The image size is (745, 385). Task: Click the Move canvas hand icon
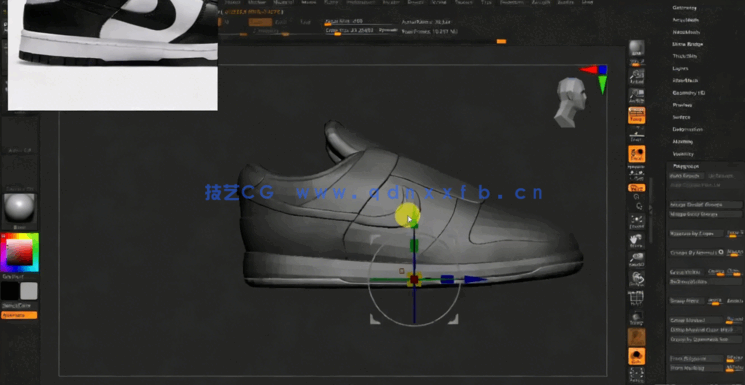pyautogui.click(x=637, y=239)
